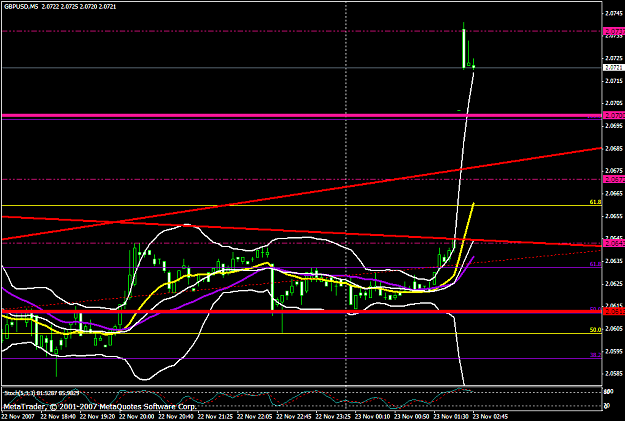Select the red 2.0613 price level tag
Viewport: 625px width, 421px height.
pyautogui.click(x=614, y=312)
